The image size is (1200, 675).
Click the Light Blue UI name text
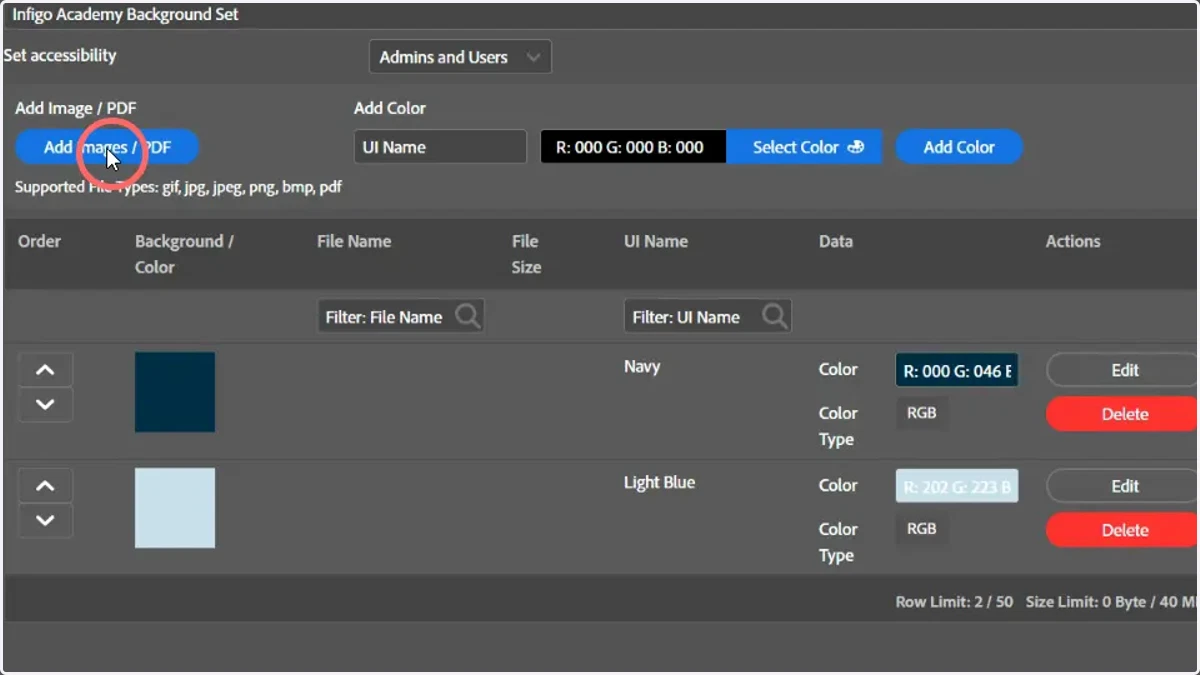pos(659,483)
